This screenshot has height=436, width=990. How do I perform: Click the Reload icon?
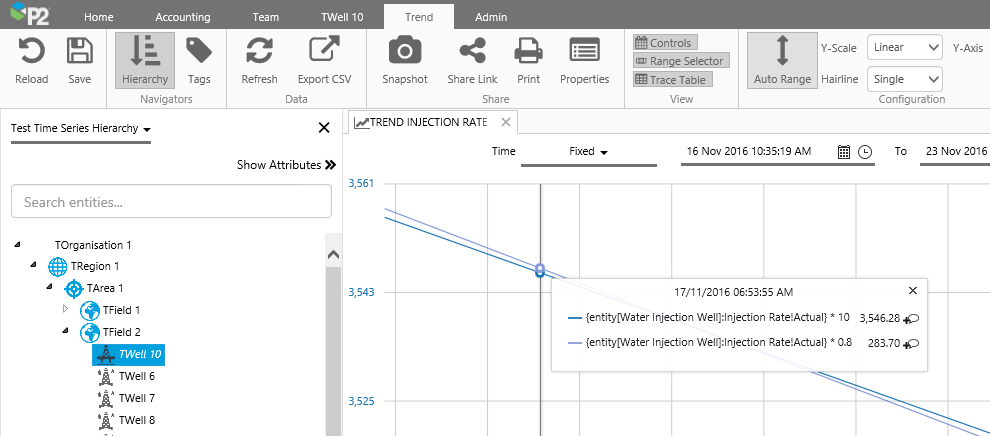point(32,52)
